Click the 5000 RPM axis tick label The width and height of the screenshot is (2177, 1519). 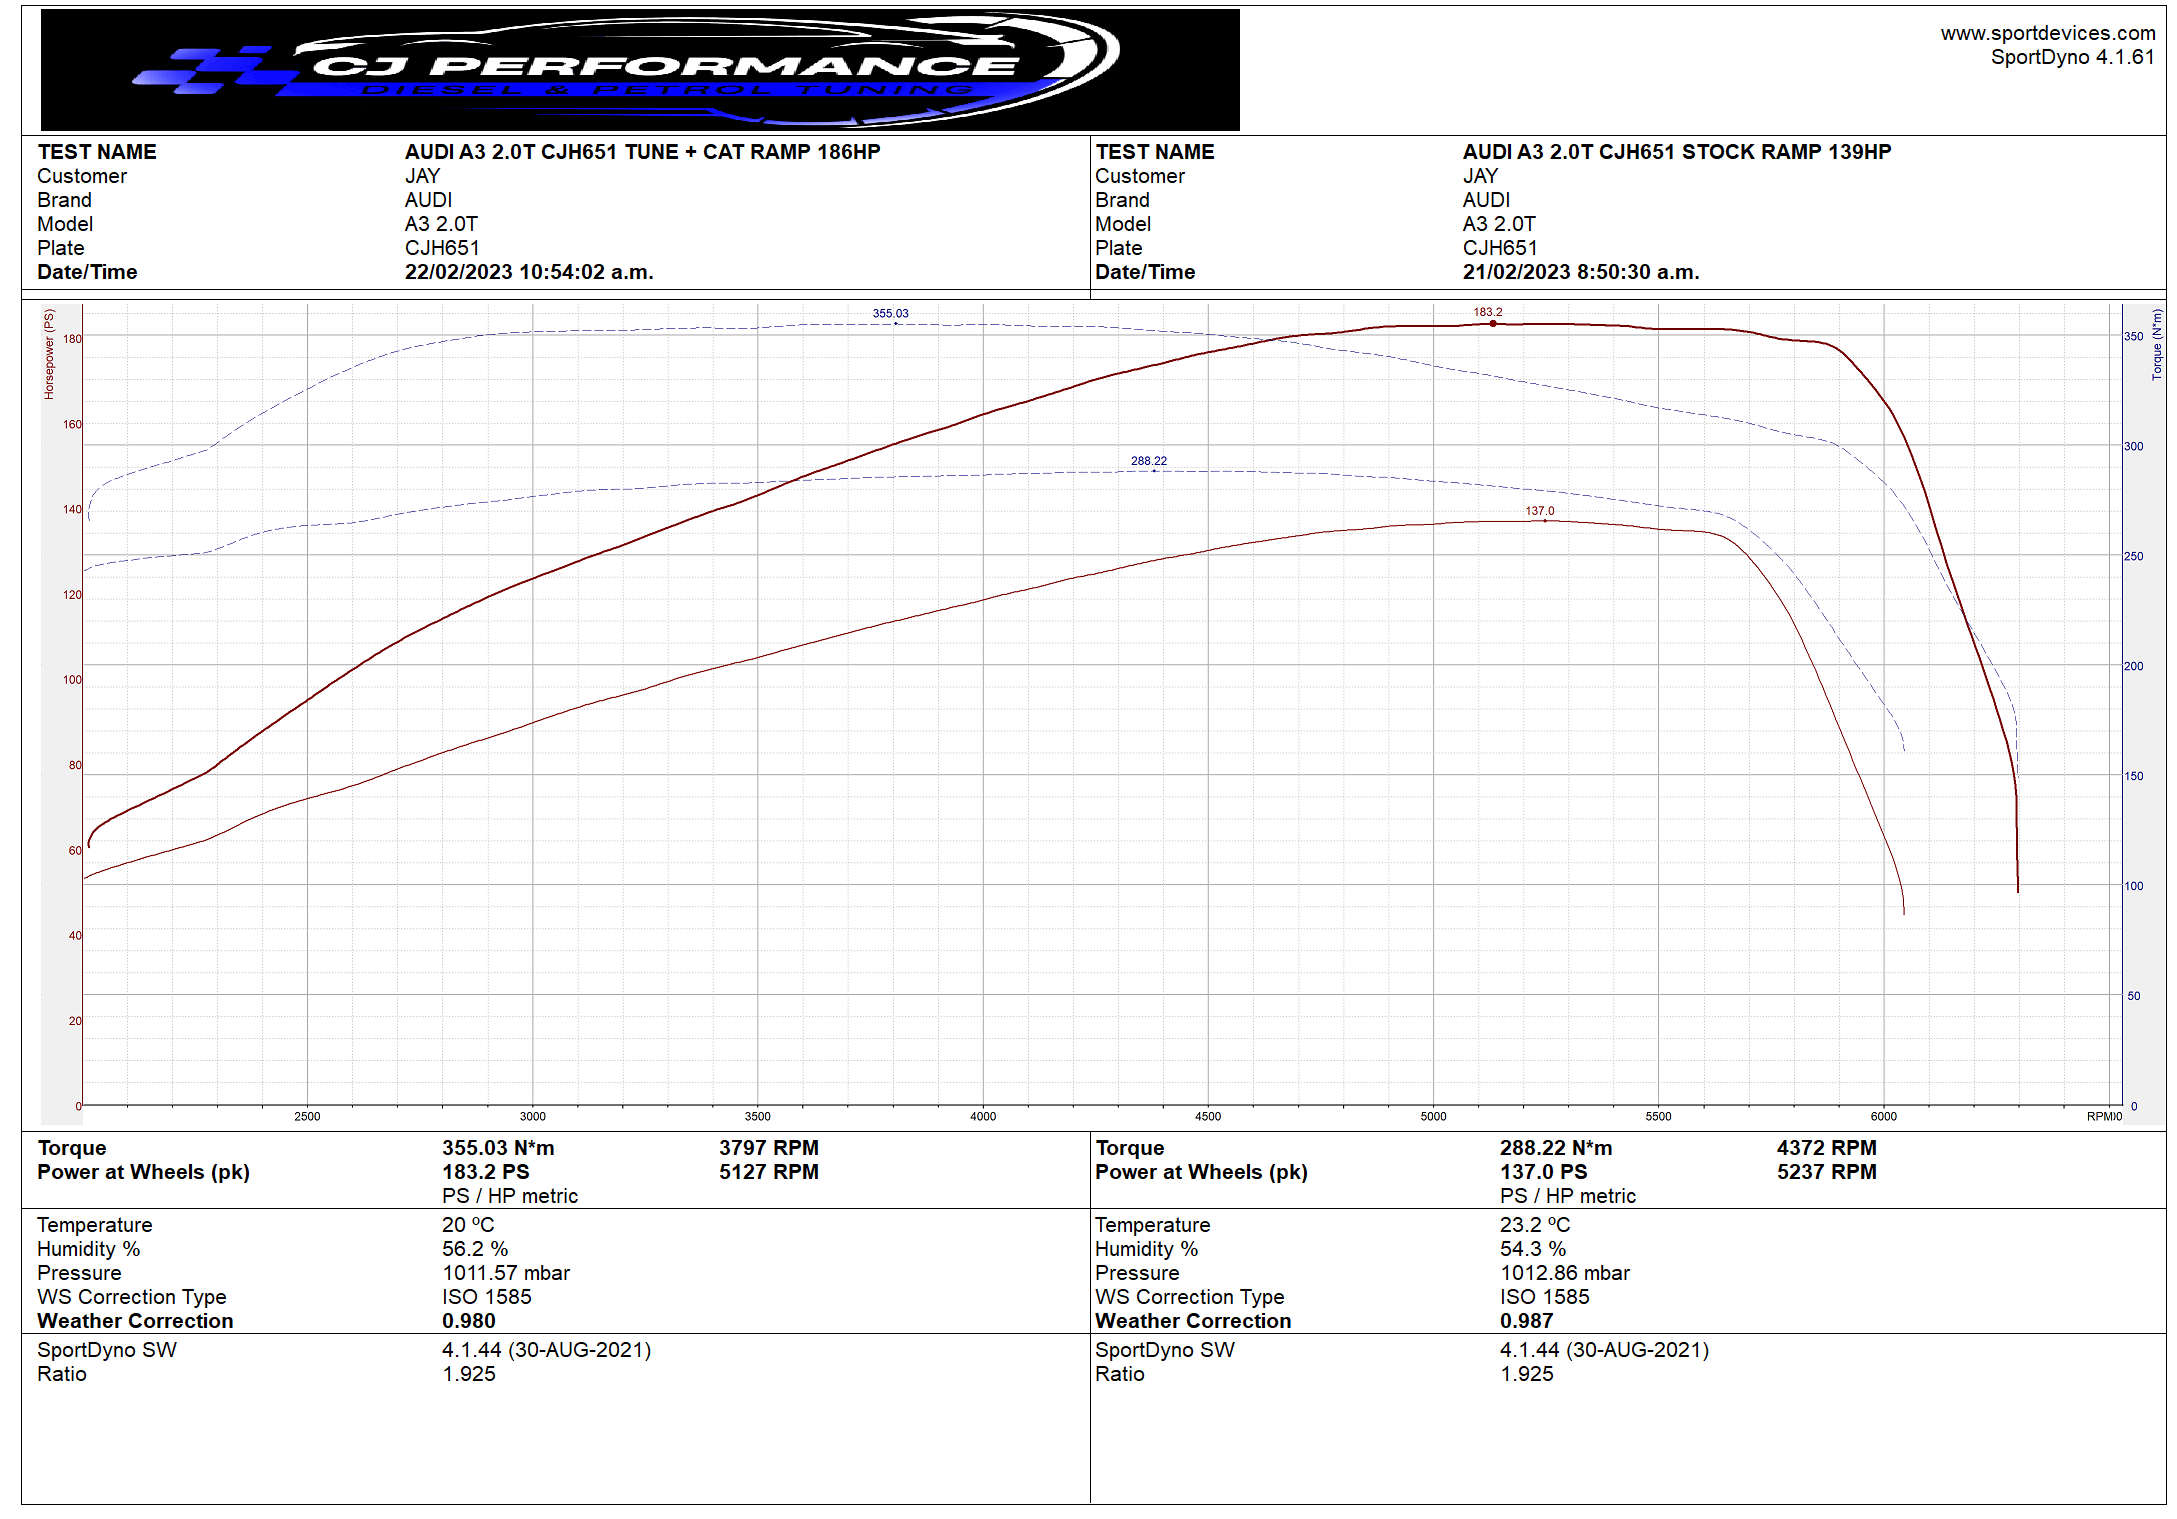tap(1433, 1116)
